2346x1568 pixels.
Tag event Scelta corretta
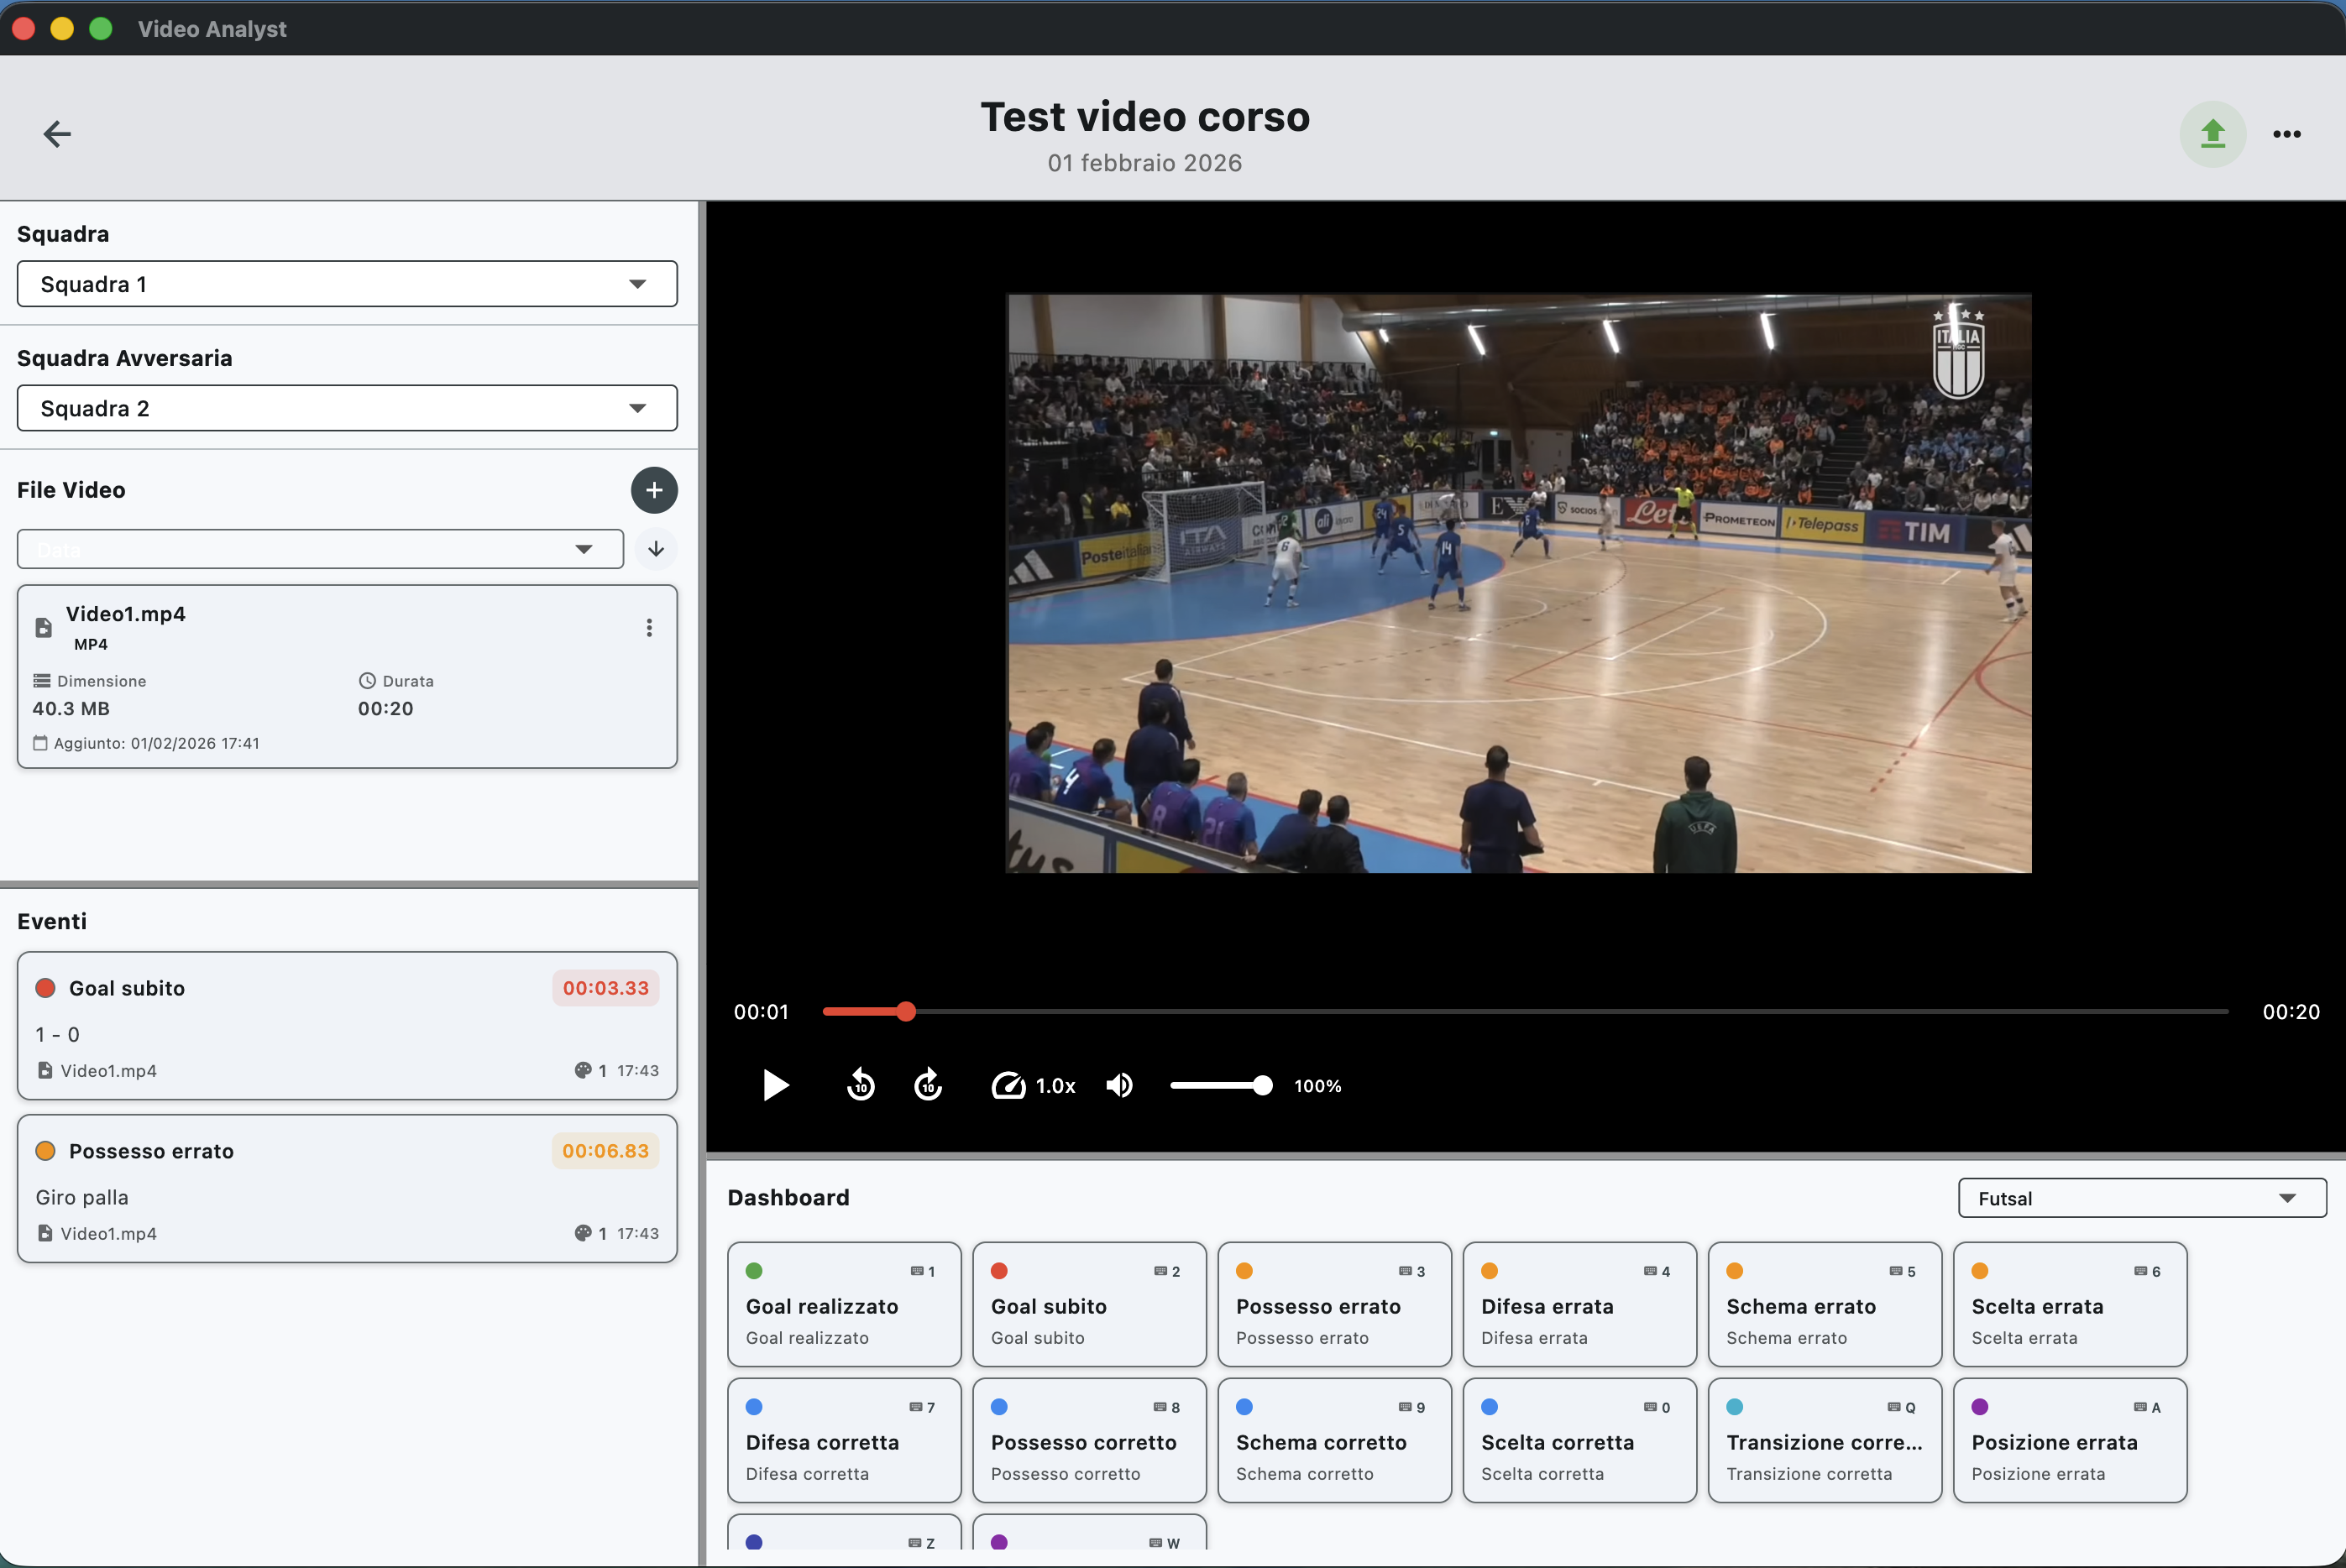[1579, 1440]
